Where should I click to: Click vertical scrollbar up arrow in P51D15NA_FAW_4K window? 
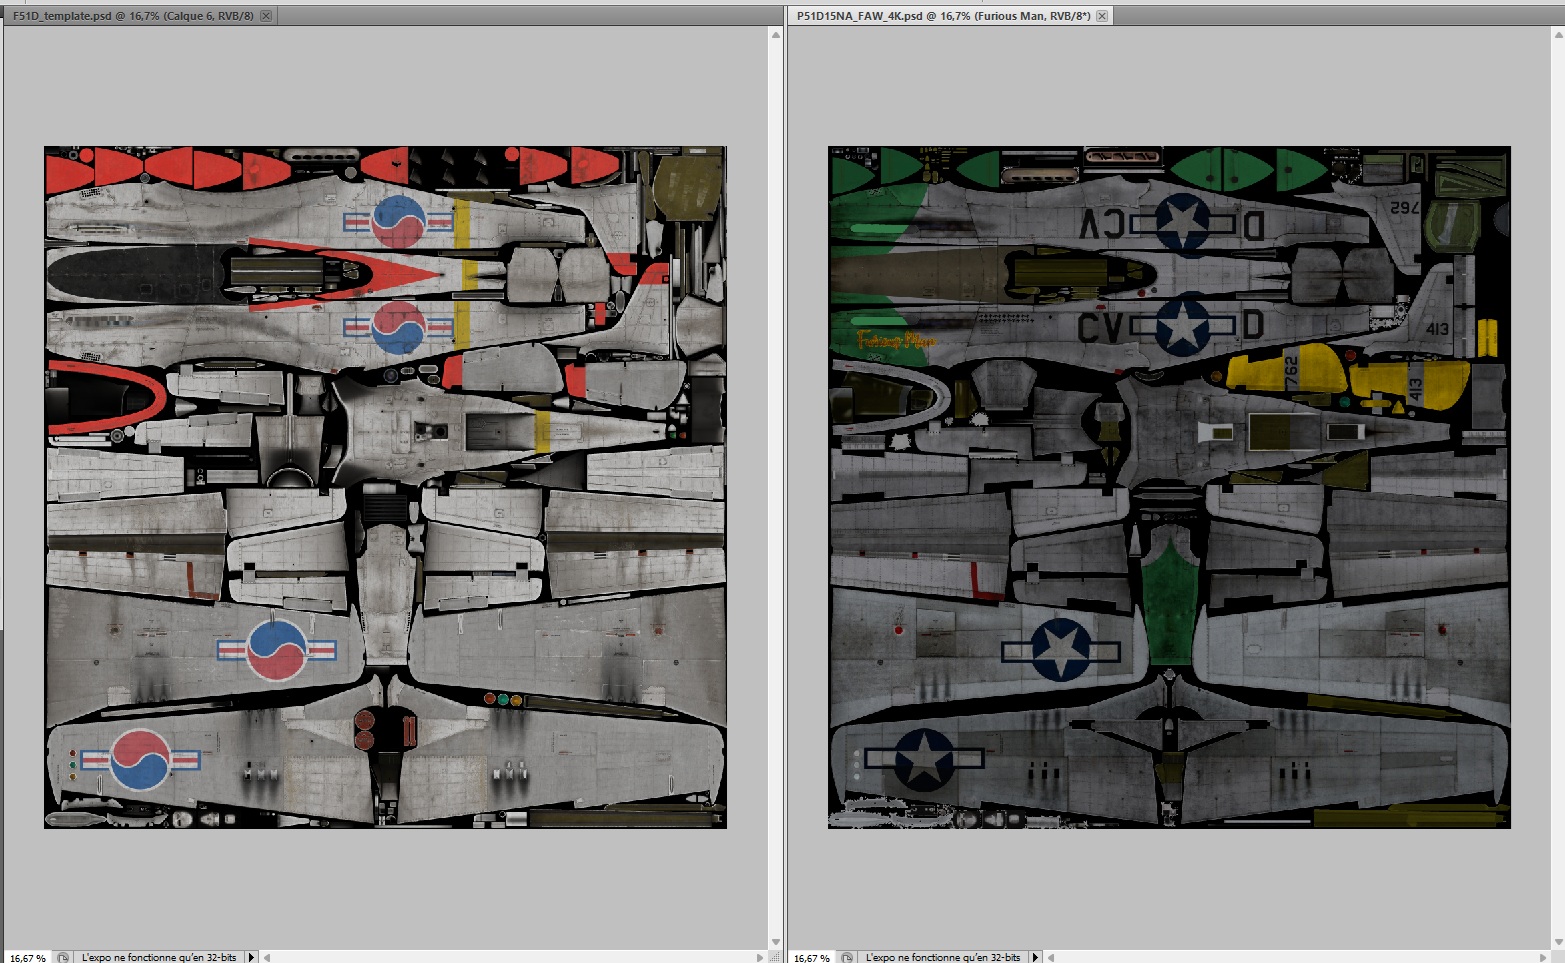pyautogui.click(x=1558, y=35)
